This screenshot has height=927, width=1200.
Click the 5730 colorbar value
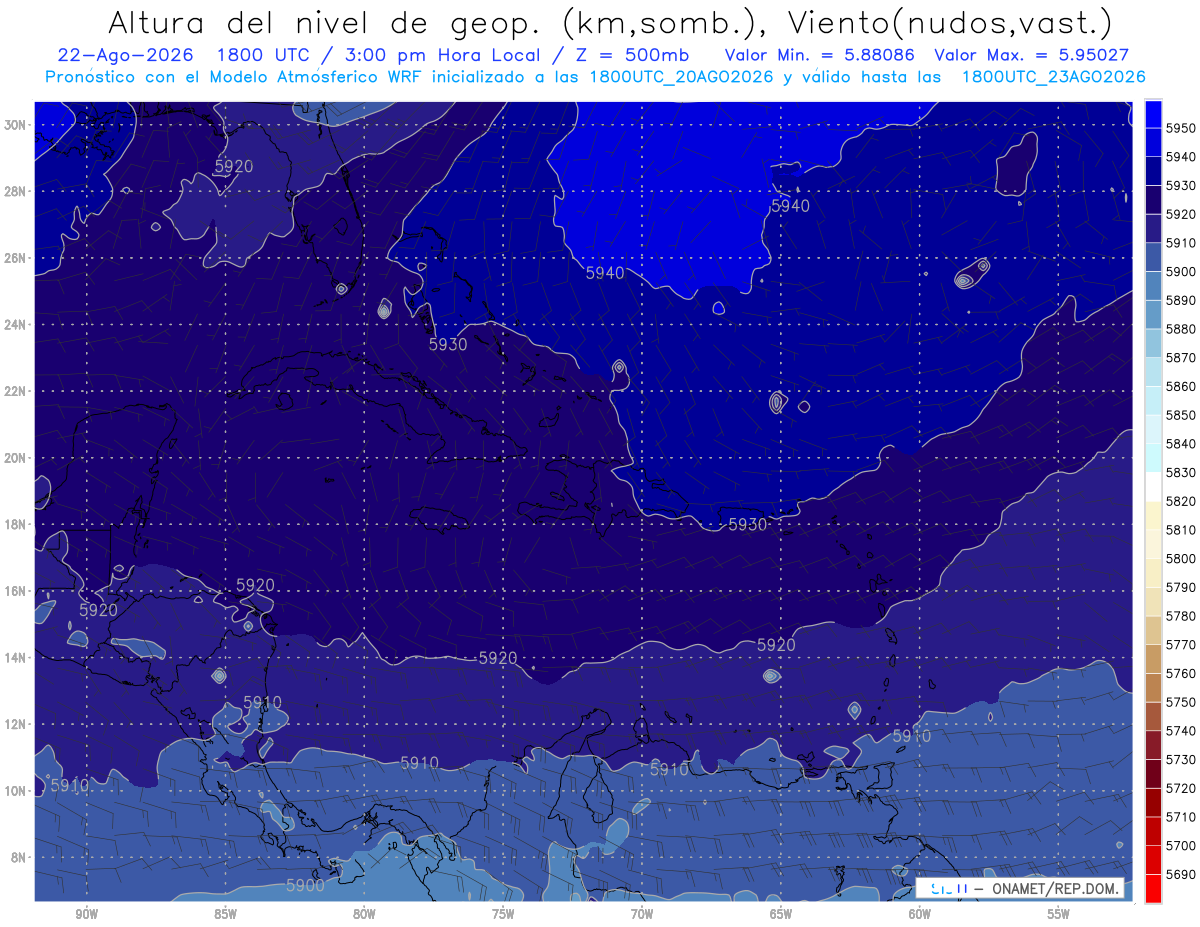[1181, 759]
